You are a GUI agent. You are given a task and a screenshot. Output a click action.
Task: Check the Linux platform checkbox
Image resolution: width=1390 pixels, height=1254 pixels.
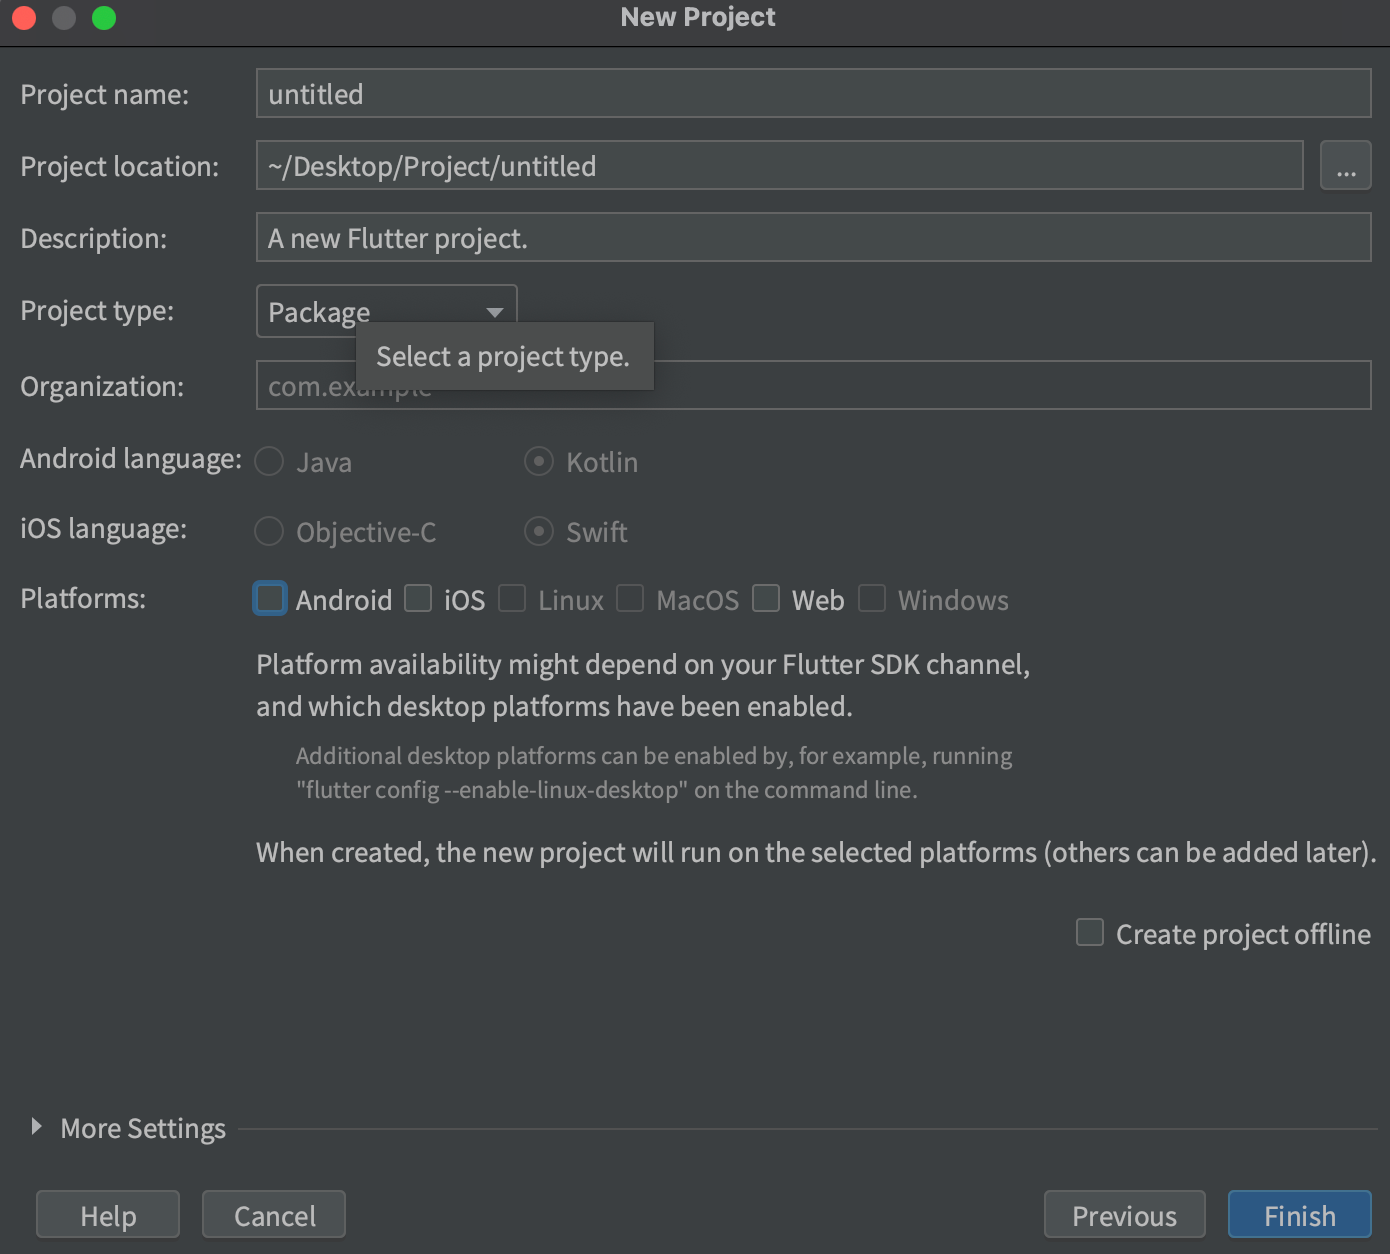(512, 598)
